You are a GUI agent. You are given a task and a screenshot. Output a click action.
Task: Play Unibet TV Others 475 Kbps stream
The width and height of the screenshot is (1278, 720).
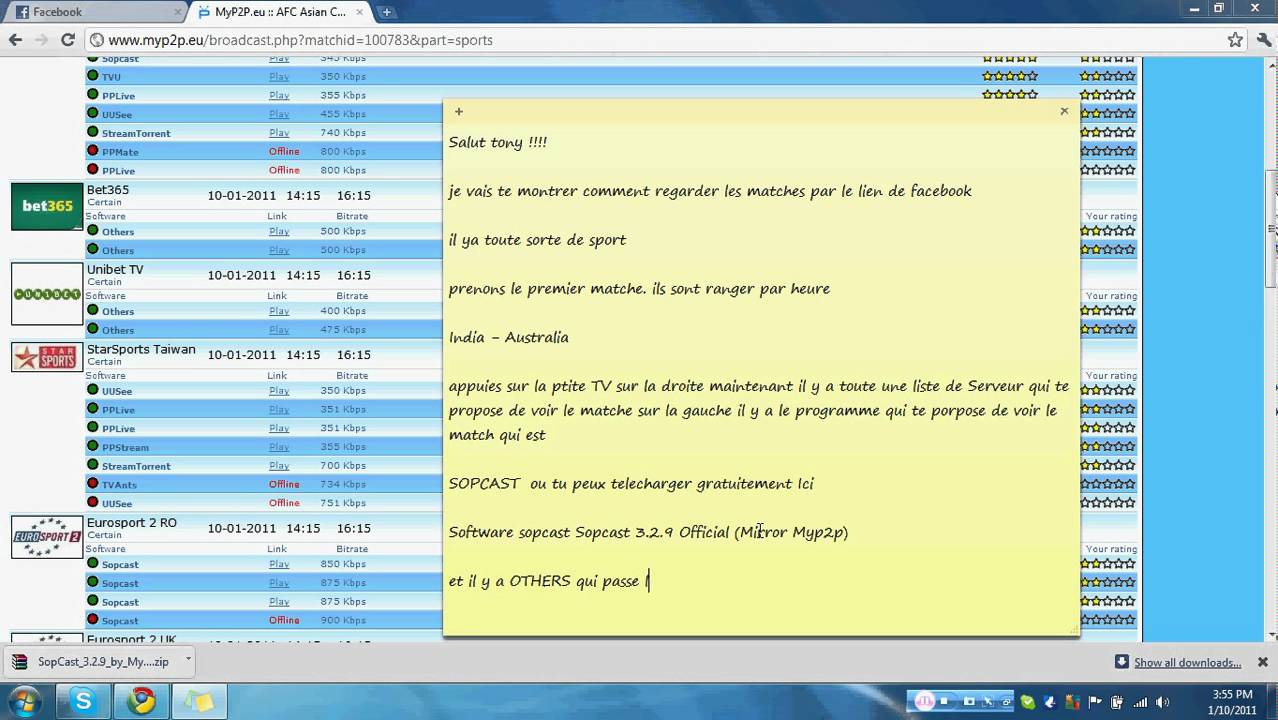tap(279, 330)
